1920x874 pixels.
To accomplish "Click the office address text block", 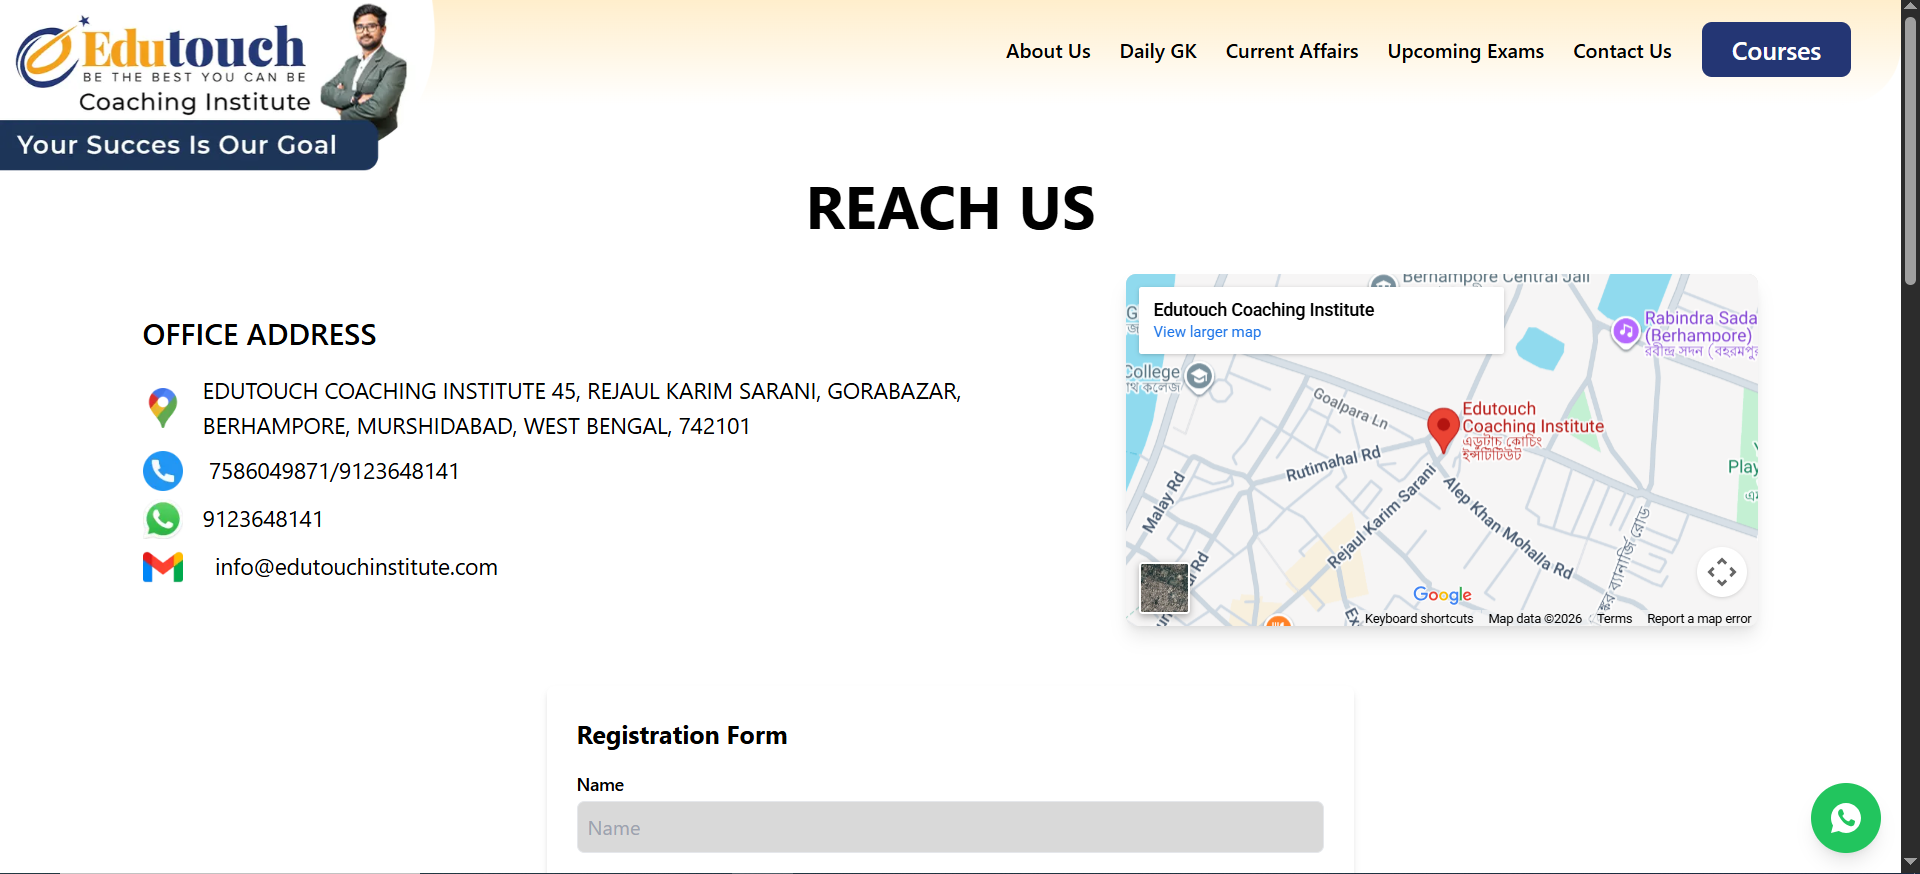I will 582,409.
